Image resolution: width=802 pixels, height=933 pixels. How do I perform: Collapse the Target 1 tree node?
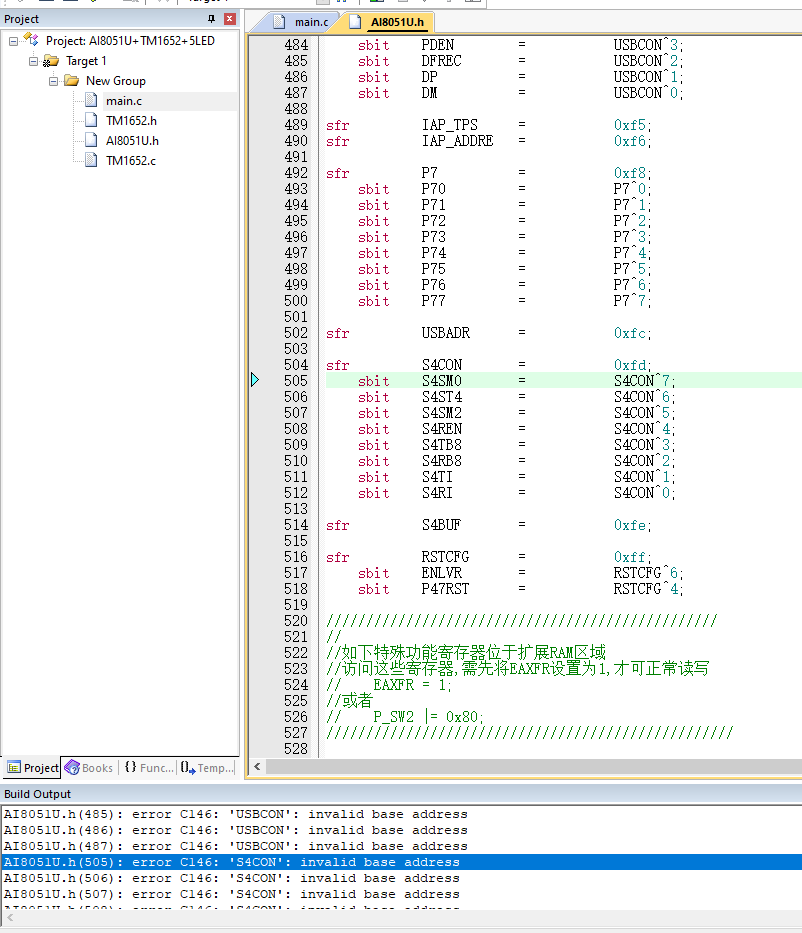pyautogui.click(x=34, y=61)
